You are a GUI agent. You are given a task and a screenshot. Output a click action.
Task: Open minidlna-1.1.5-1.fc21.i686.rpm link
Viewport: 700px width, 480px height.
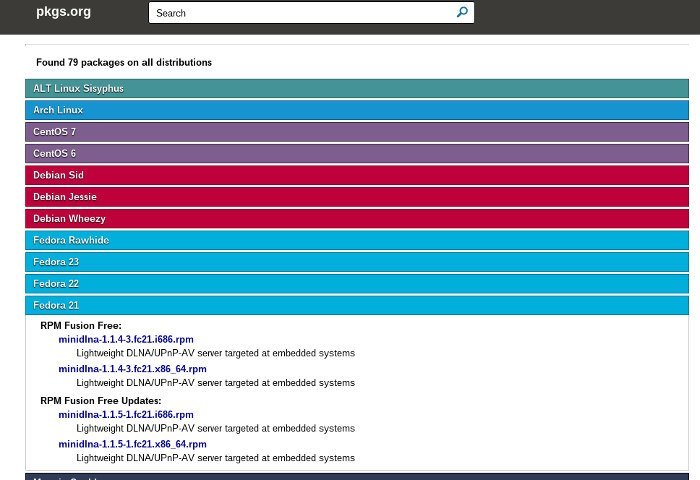[126, 414]
